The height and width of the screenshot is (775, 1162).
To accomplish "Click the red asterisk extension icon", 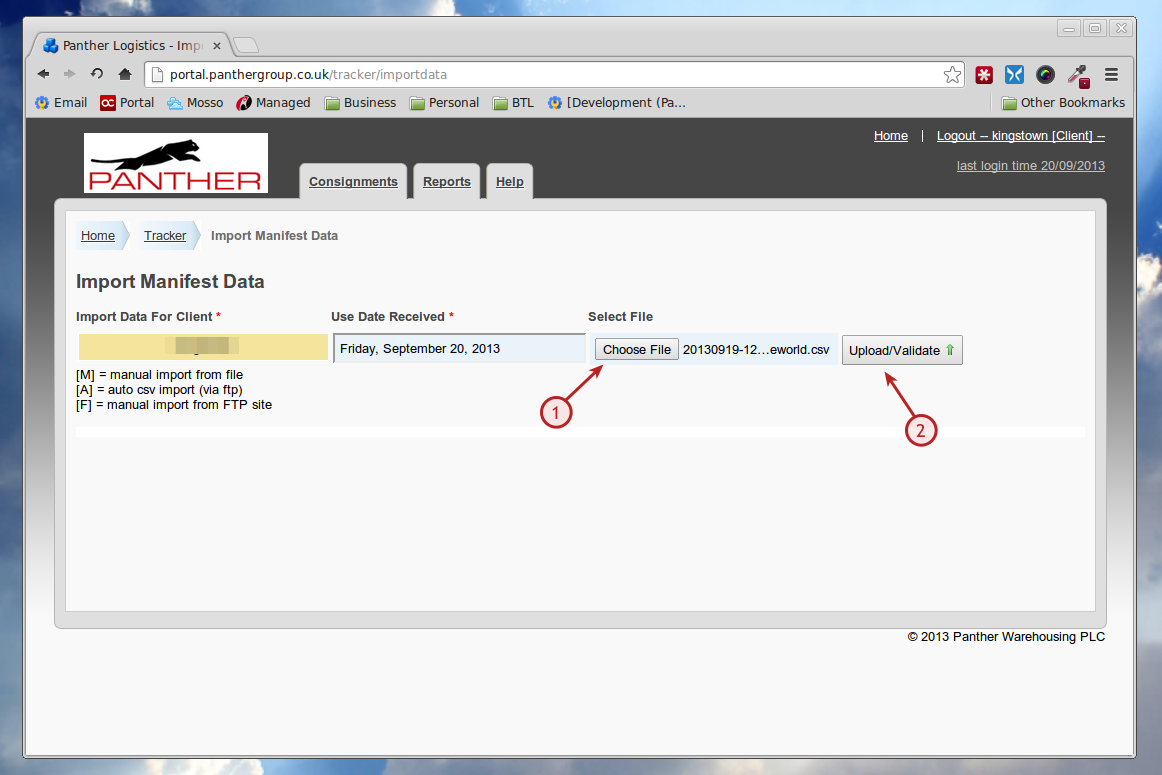I will (984, 74).
